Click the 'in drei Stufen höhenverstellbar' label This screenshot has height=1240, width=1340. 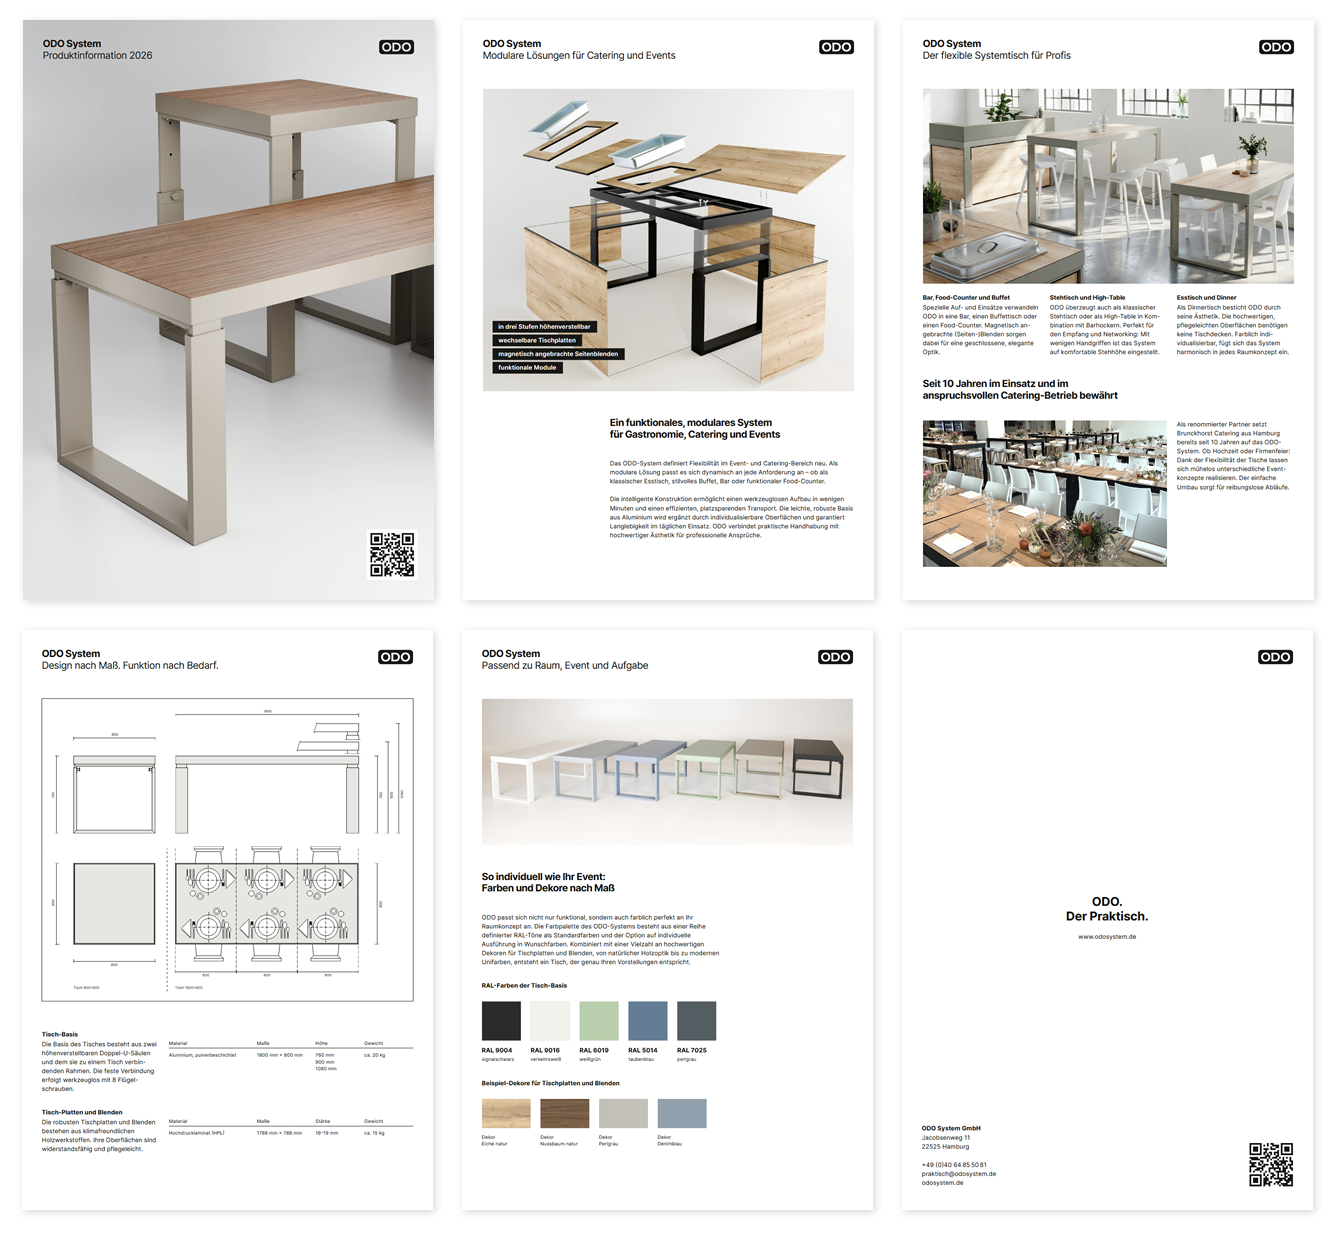pos(544,327)
